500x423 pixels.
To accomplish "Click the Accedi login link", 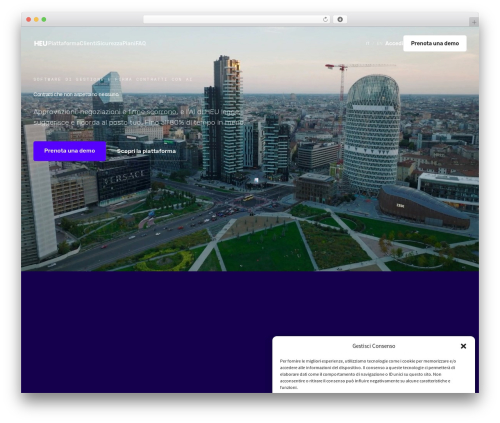I will pyautogui.click(x=394, y=43).
